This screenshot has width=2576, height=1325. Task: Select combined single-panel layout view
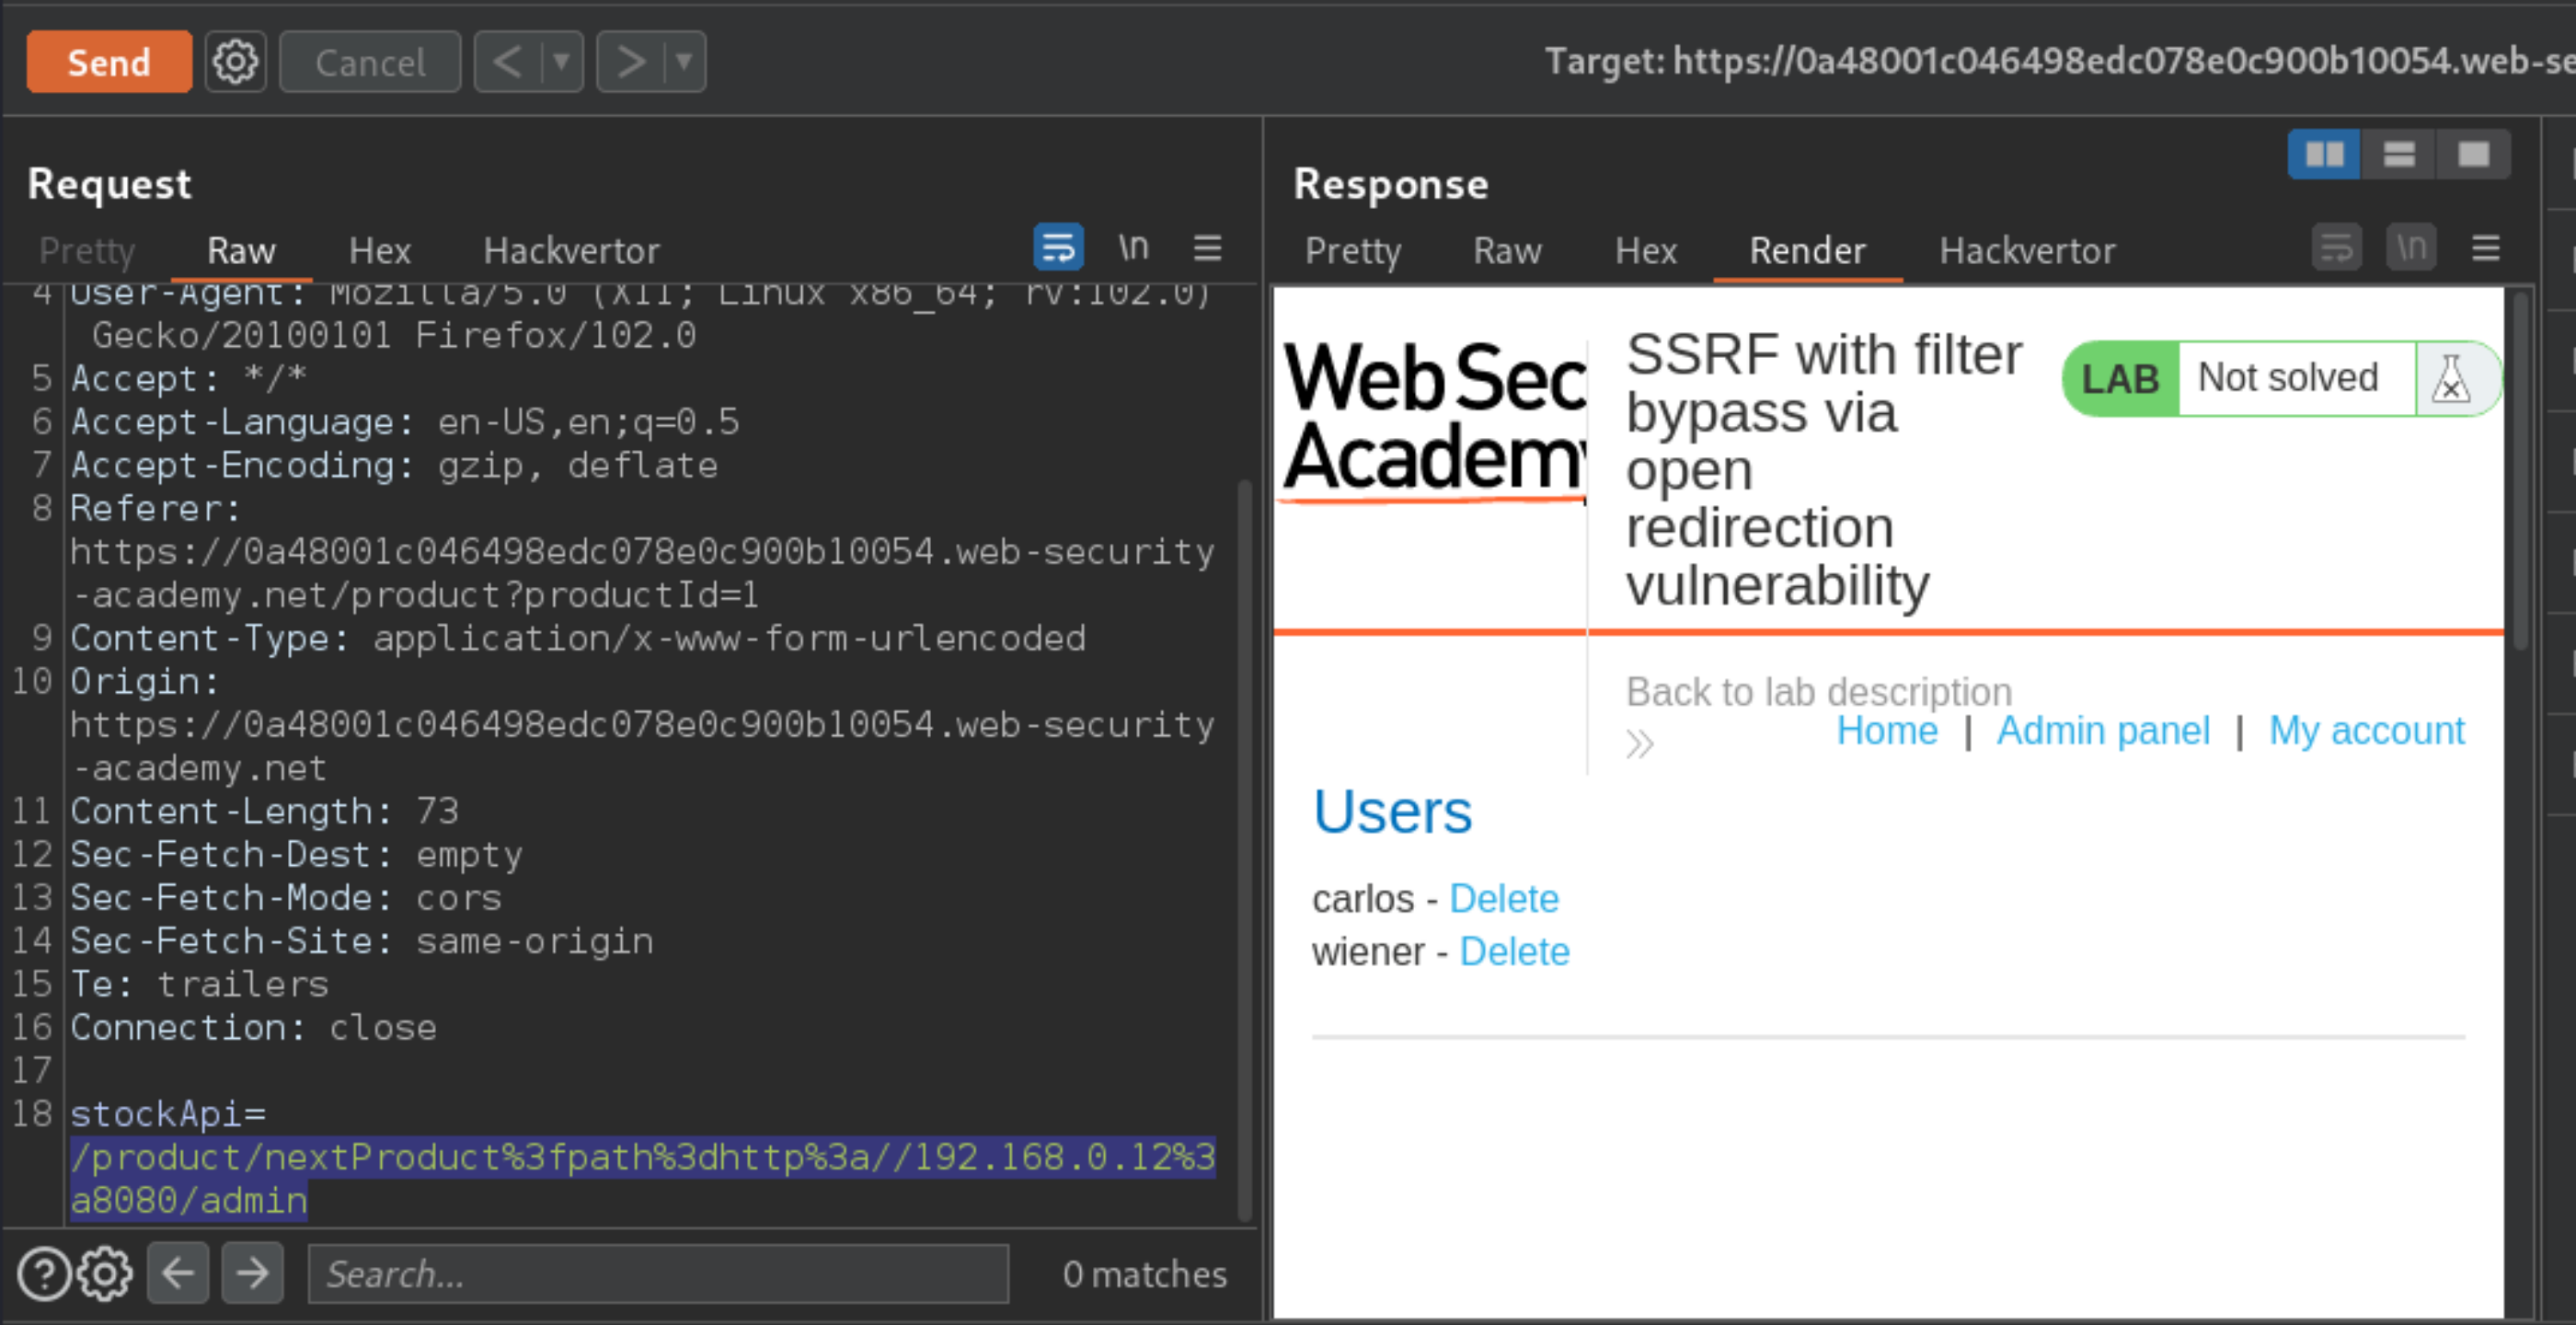click(x=2474, y=154)
